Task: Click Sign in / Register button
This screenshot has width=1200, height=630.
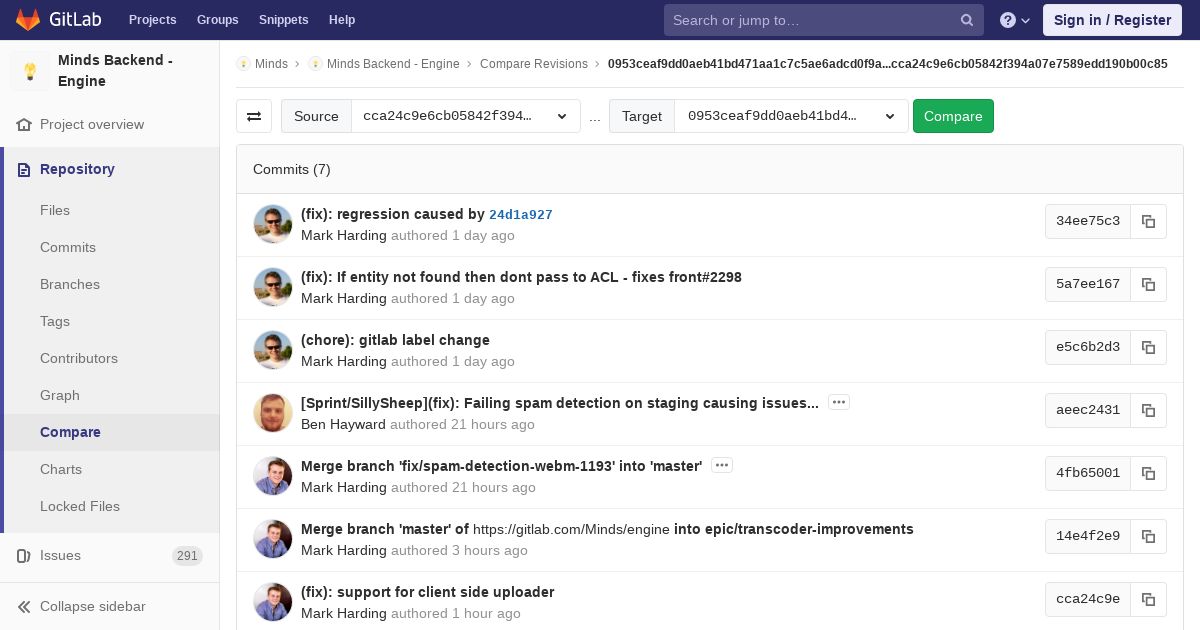Action: coord(1112,20)
